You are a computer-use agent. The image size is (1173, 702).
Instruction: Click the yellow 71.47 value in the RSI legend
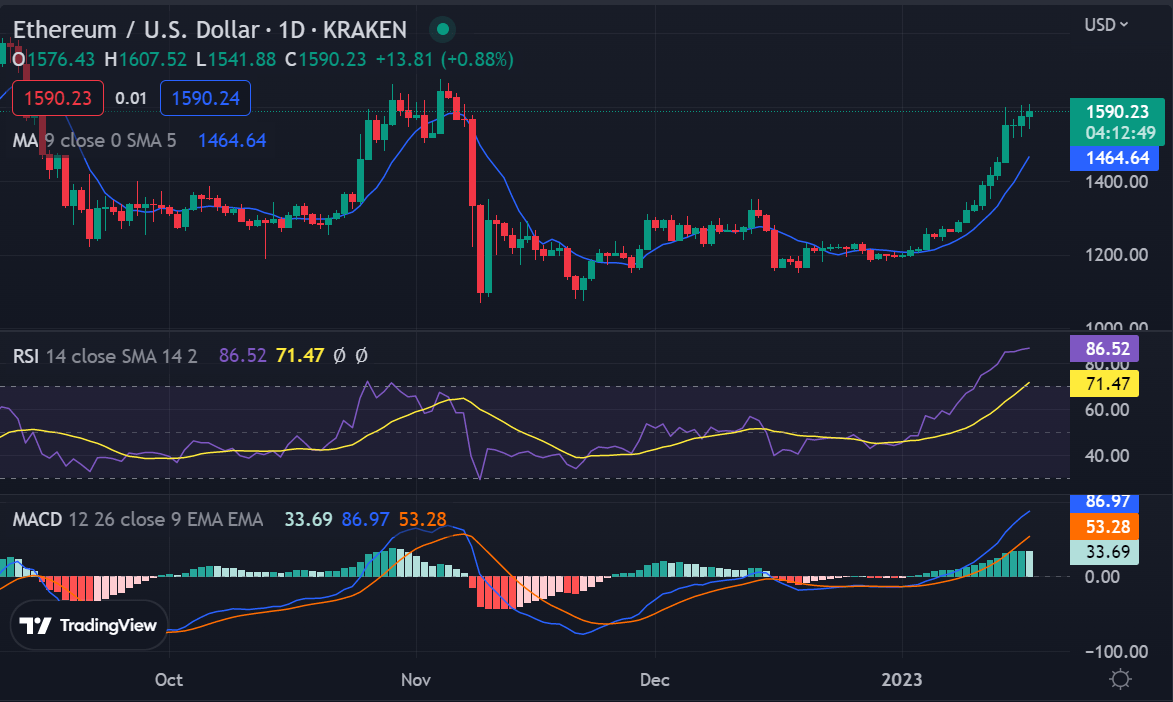click(x=299, y=355)
